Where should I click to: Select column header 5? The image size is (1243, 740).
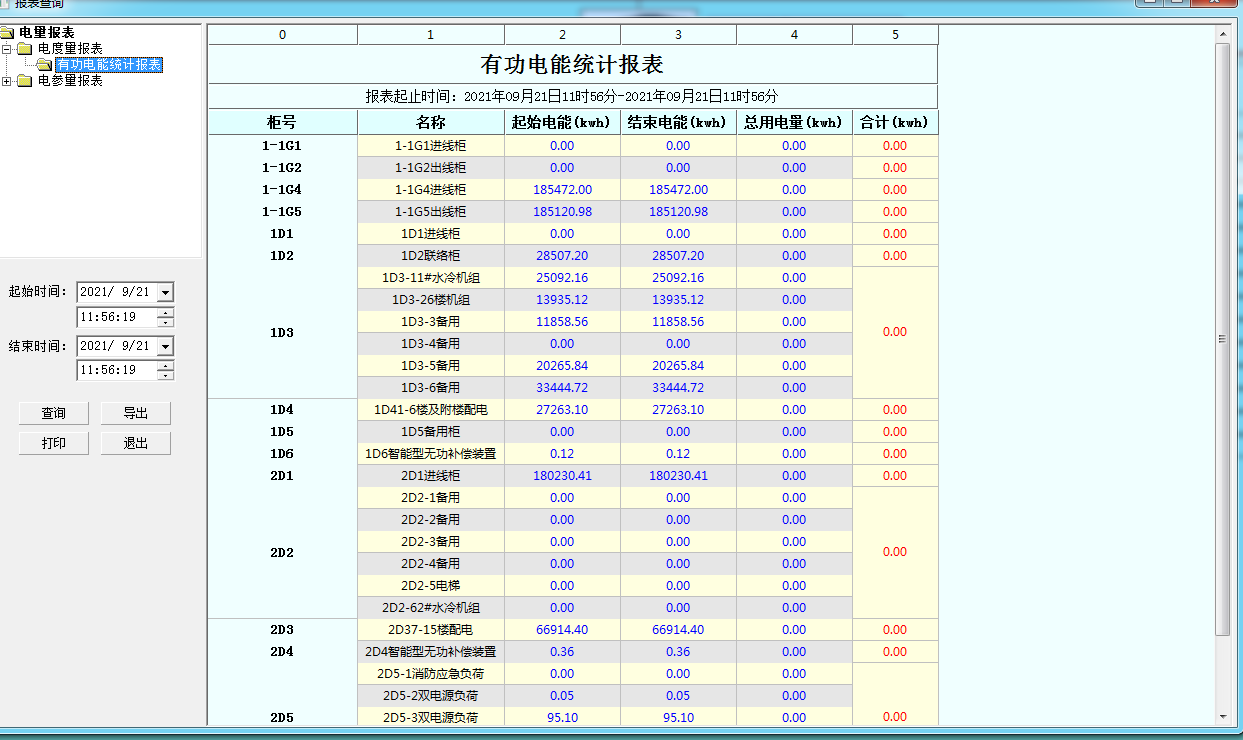click(x=895, y=35)
